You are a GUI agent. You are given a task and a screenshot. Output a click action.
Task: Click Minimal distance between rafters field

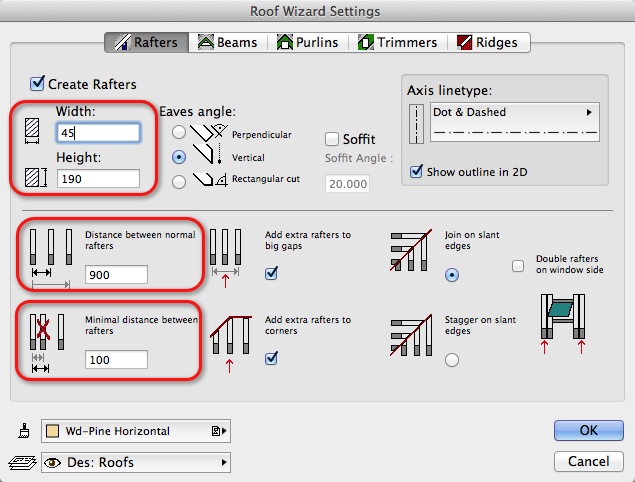(116, 360)
